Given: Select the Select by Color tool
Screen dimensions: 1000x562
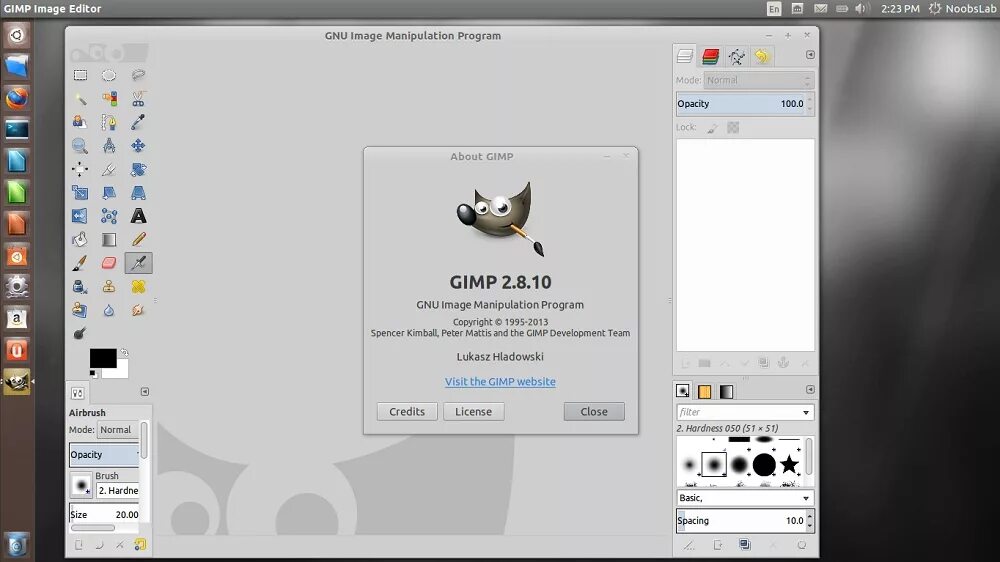Looking at the screenshot, I should tap(109, 99).
